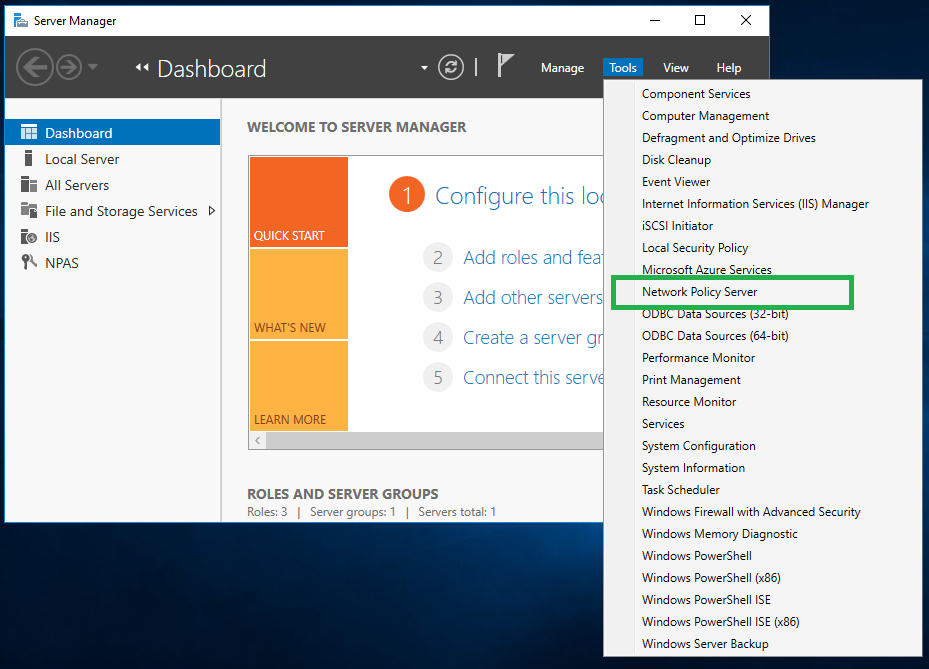The width and height of the screenshot is (929, 669).
Task: Click Create a server group link
Action: pyautogui.click(x=532, y=338)
